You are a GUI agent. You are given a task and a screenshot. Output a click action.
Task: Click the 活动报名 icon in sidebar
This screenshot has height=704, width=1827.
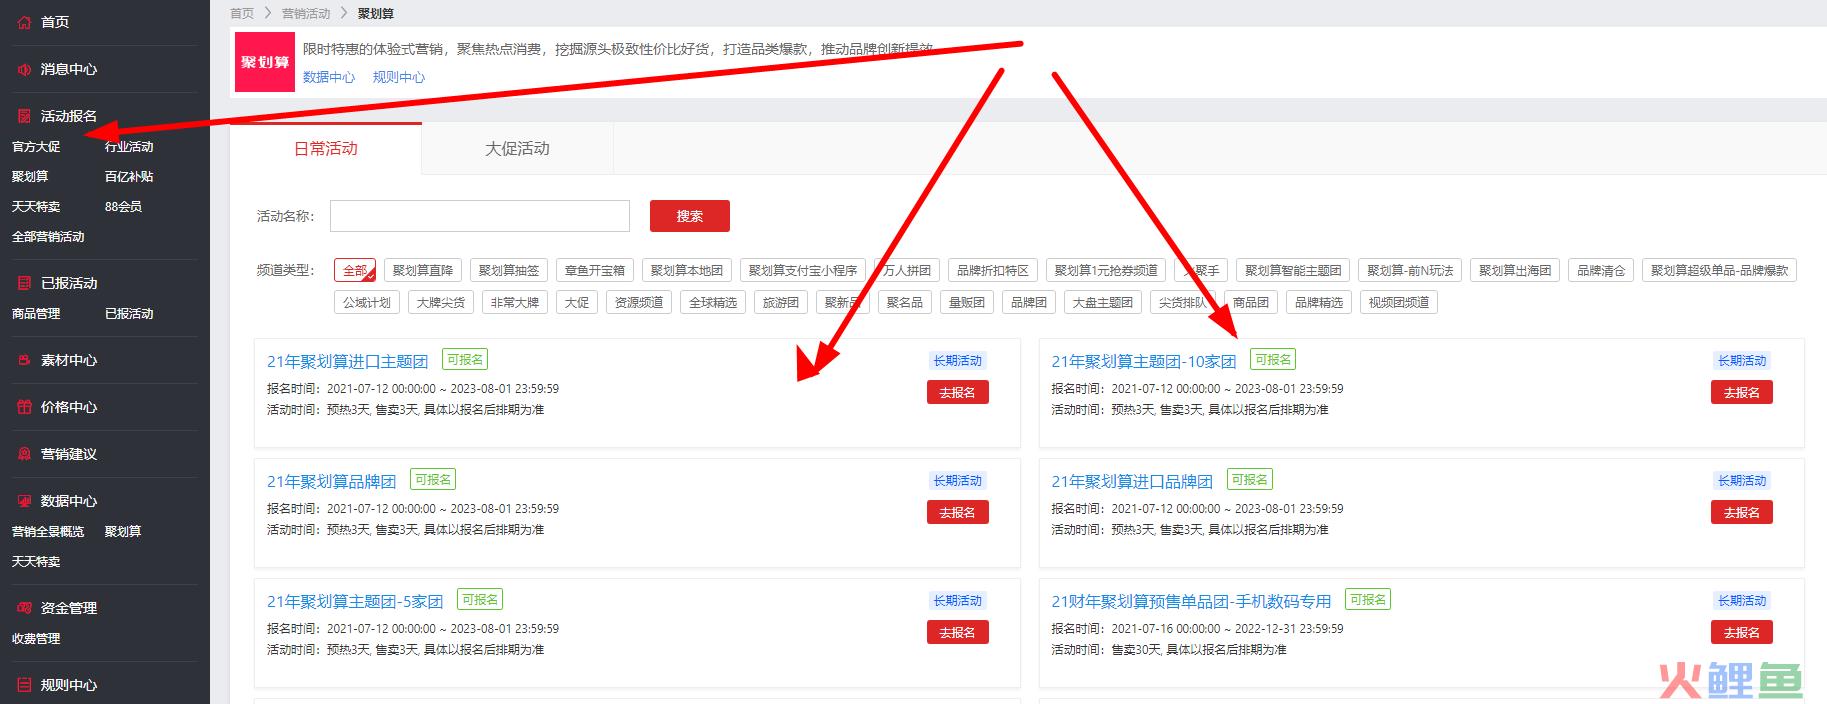click(x=24, y=116)
